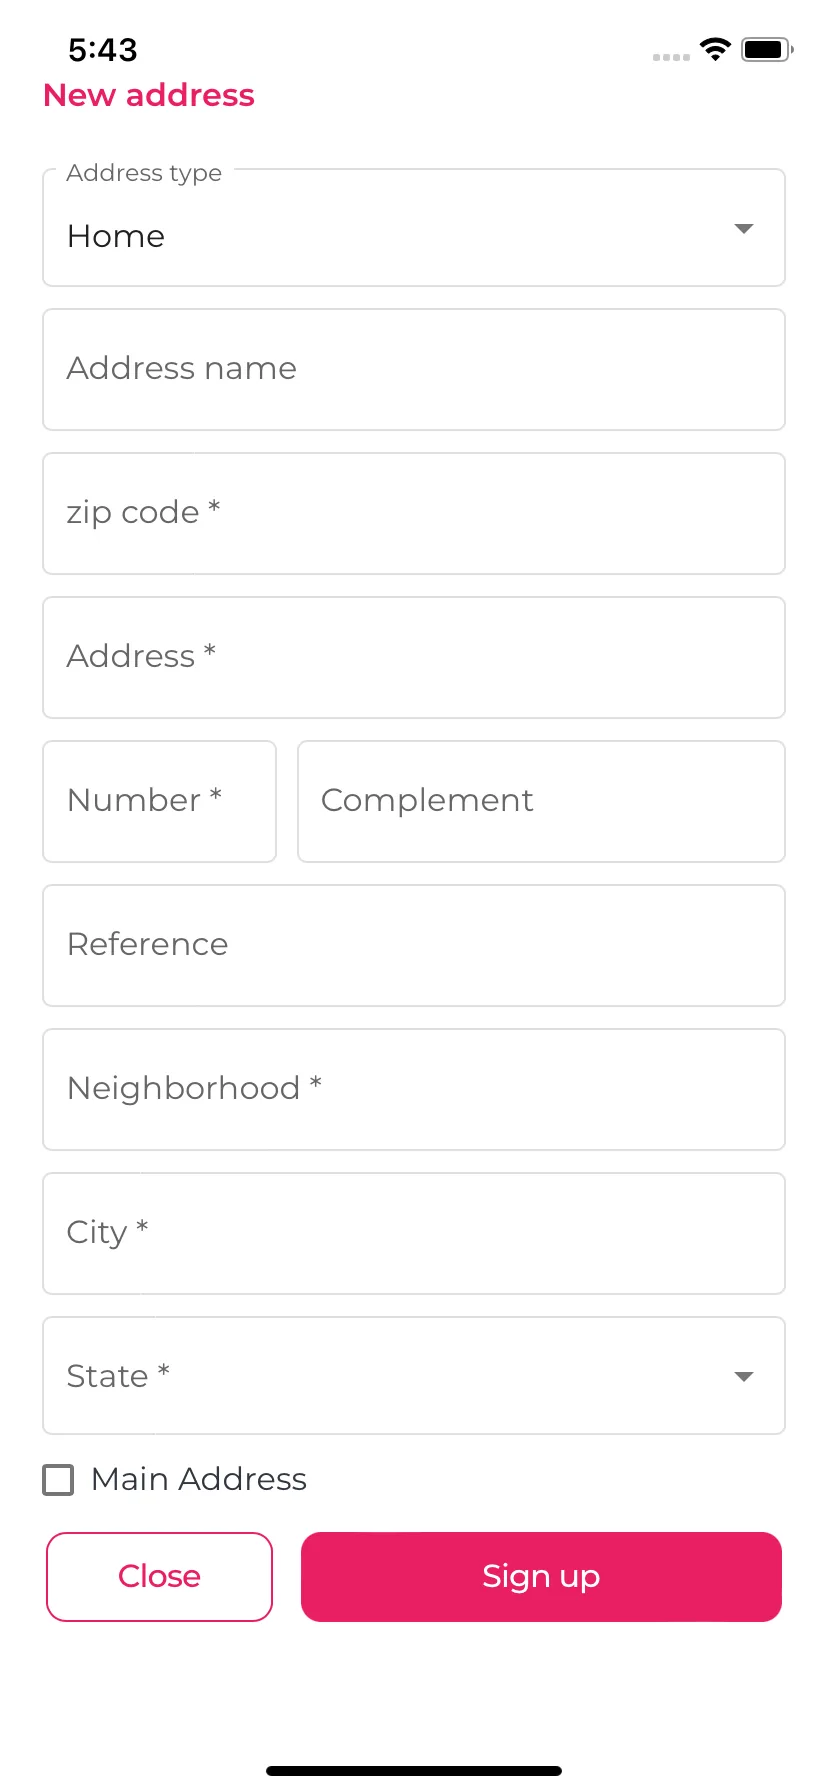Tap the New address page title
This screenshot has width=828, height=1792.
point(149,95)
